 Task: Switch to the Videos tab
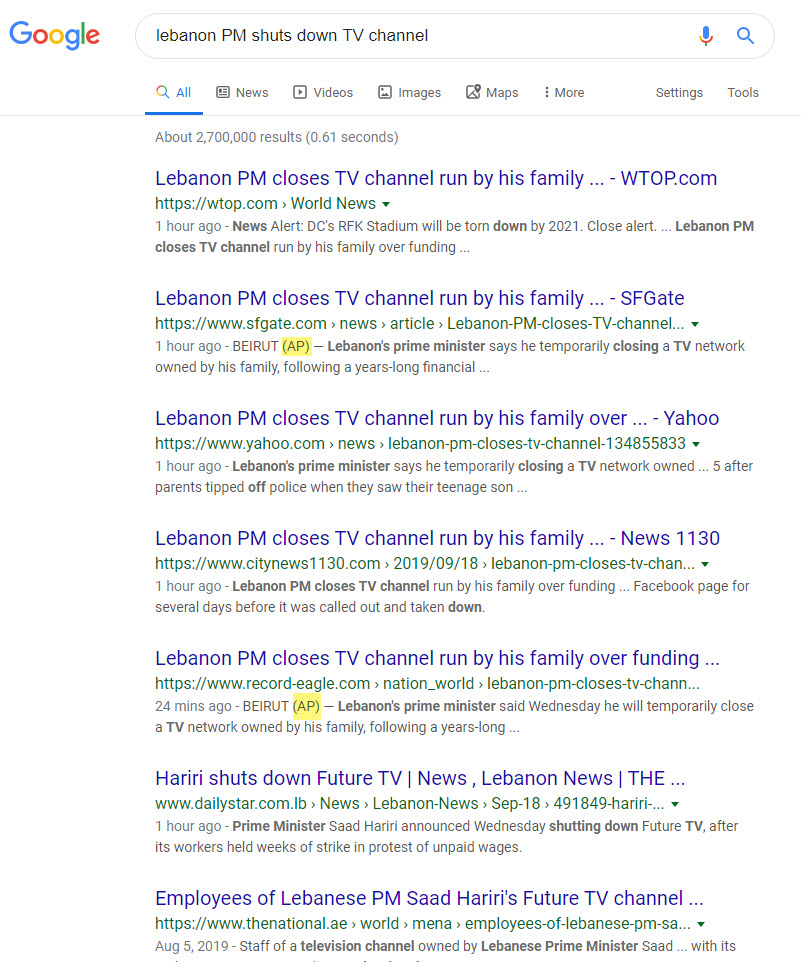coord(322,93)
